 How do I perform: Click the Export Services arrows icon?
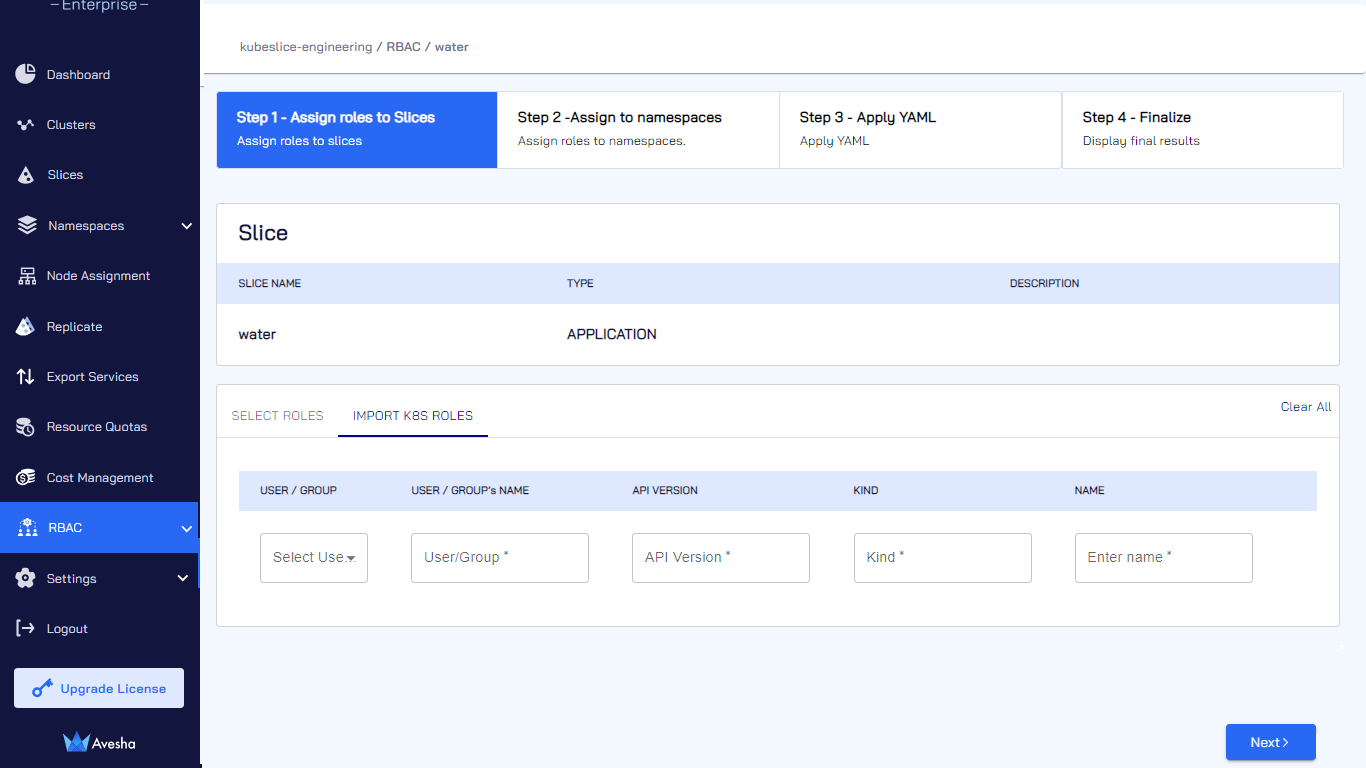(26, 377)
